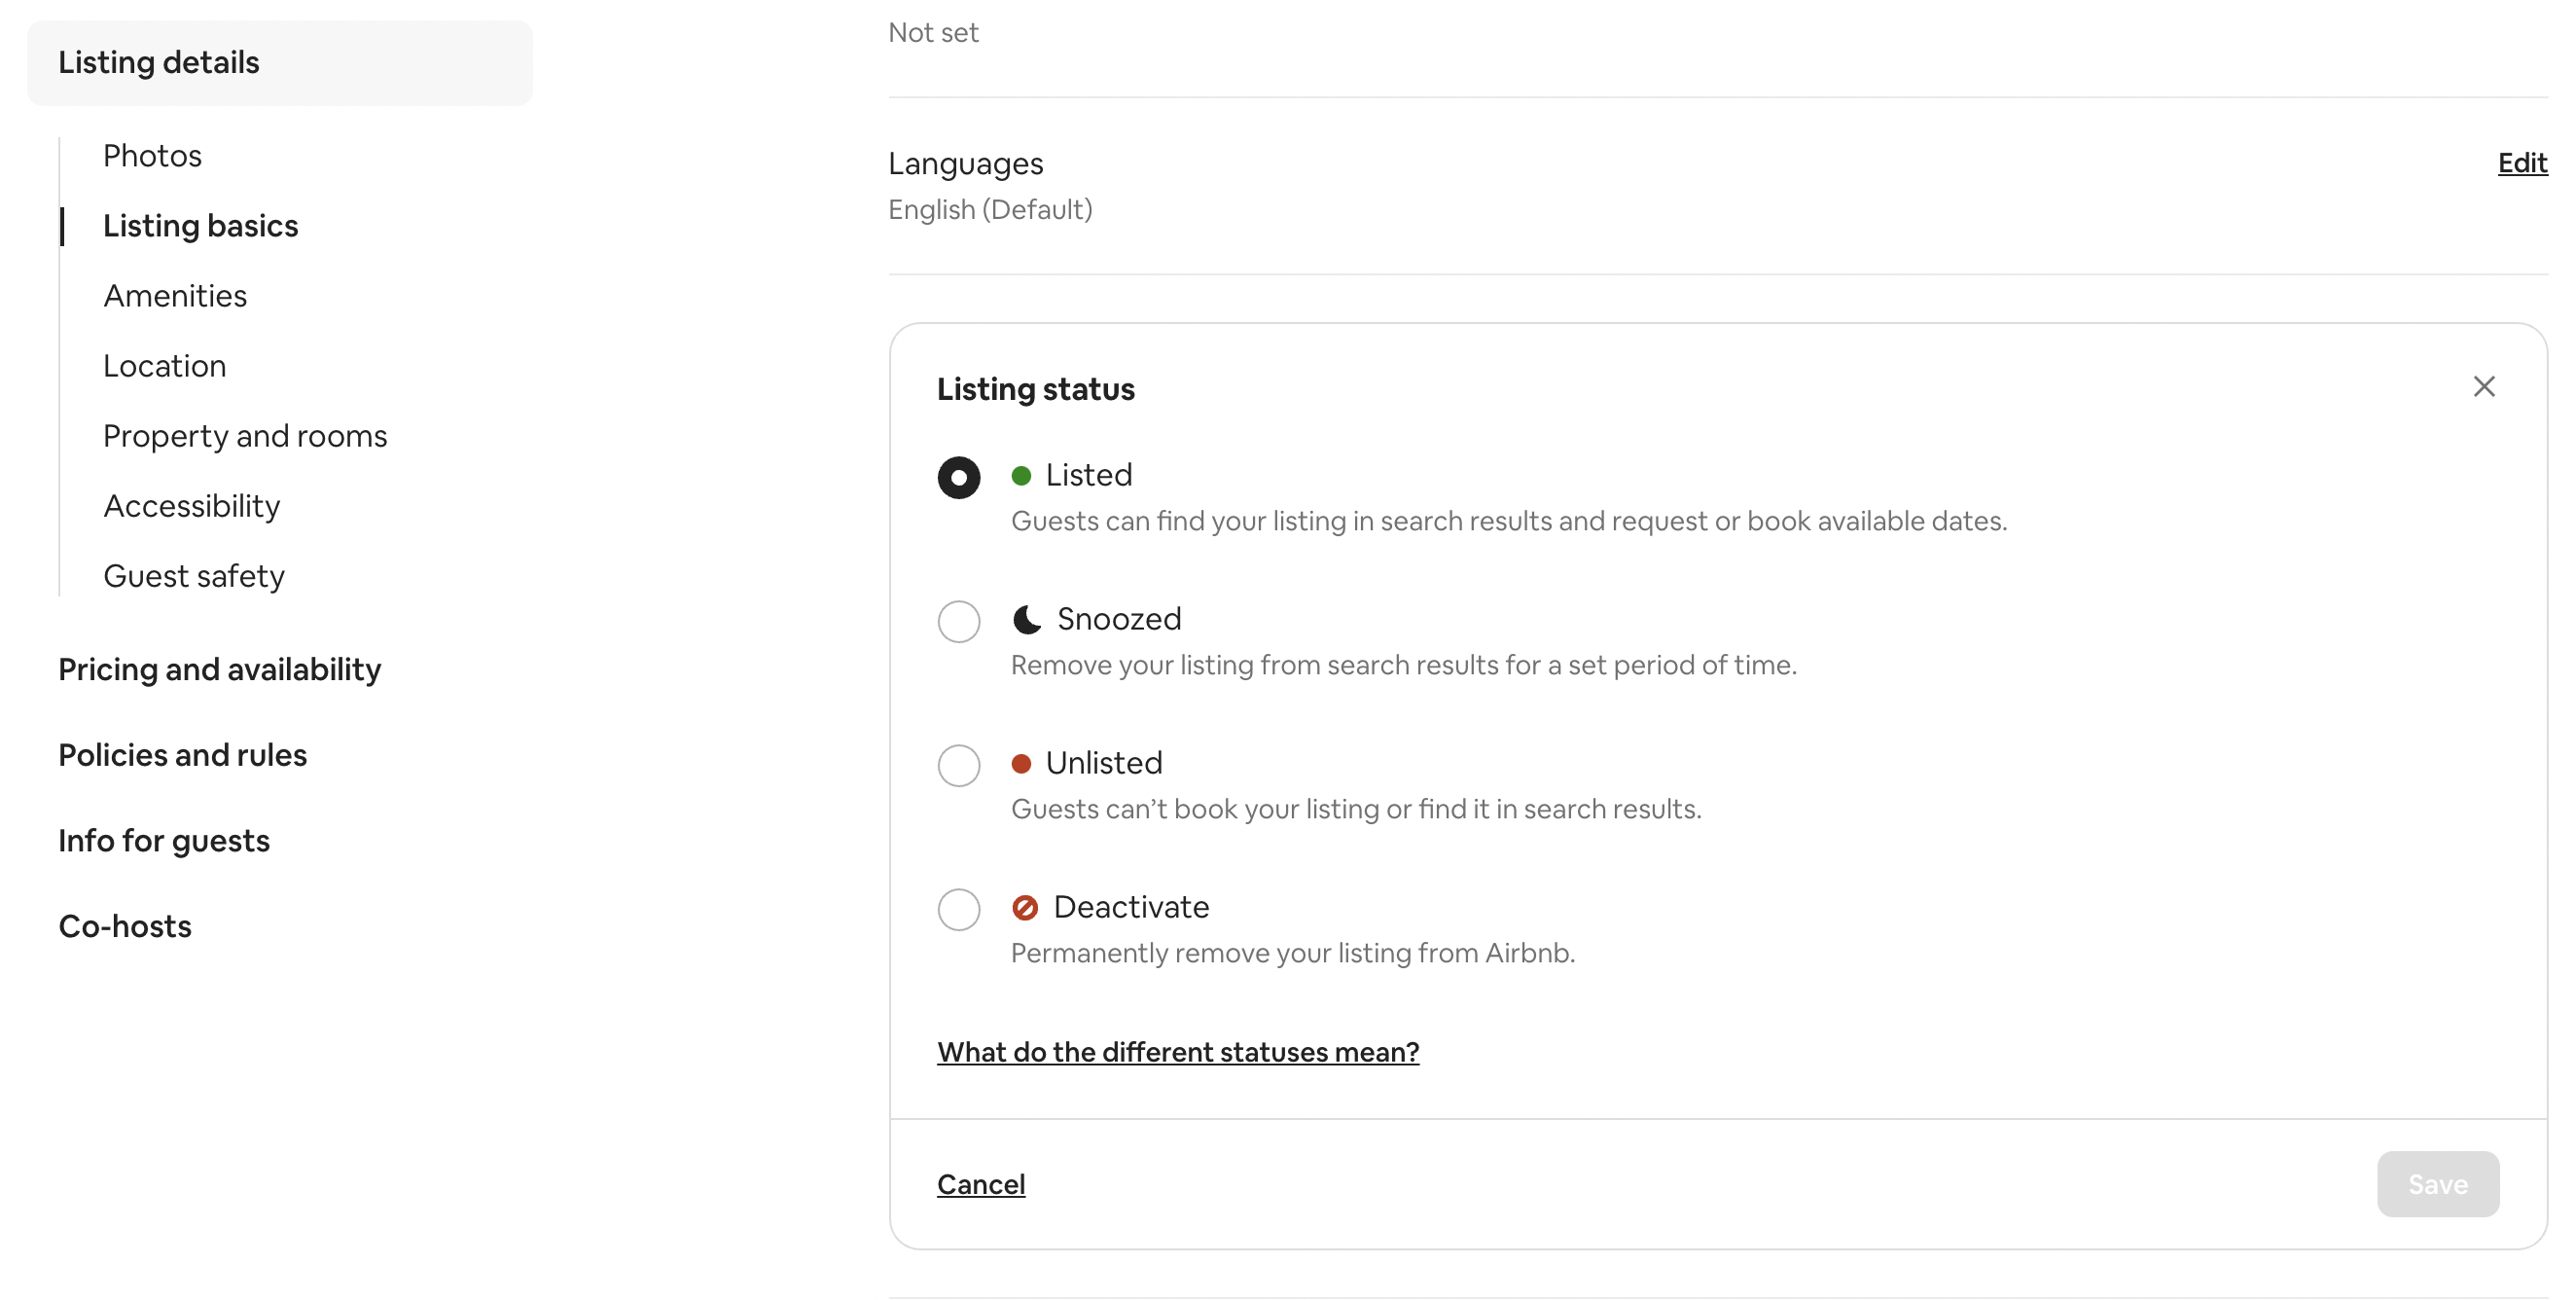The image size is (2576, 1300).
Task: Choose the Deactivate radio option
Action: [x=959, y=910]
